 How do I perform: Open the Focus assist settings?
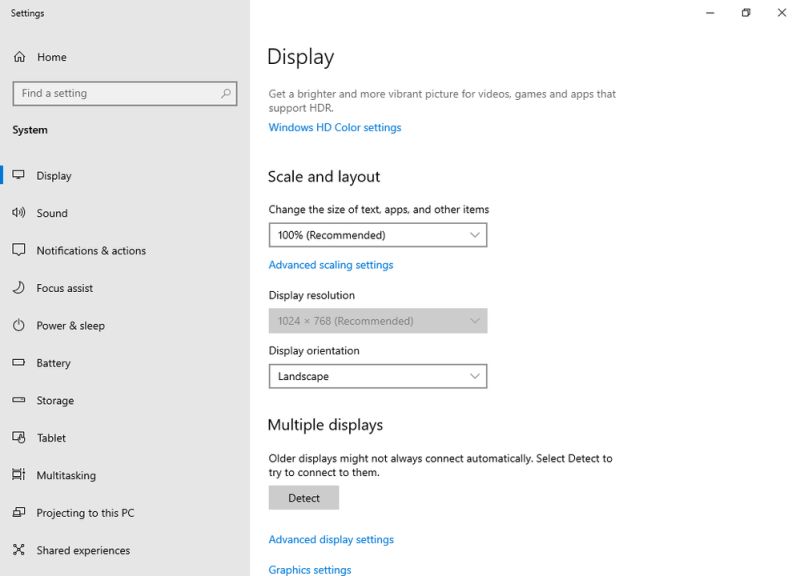point(65,288)
